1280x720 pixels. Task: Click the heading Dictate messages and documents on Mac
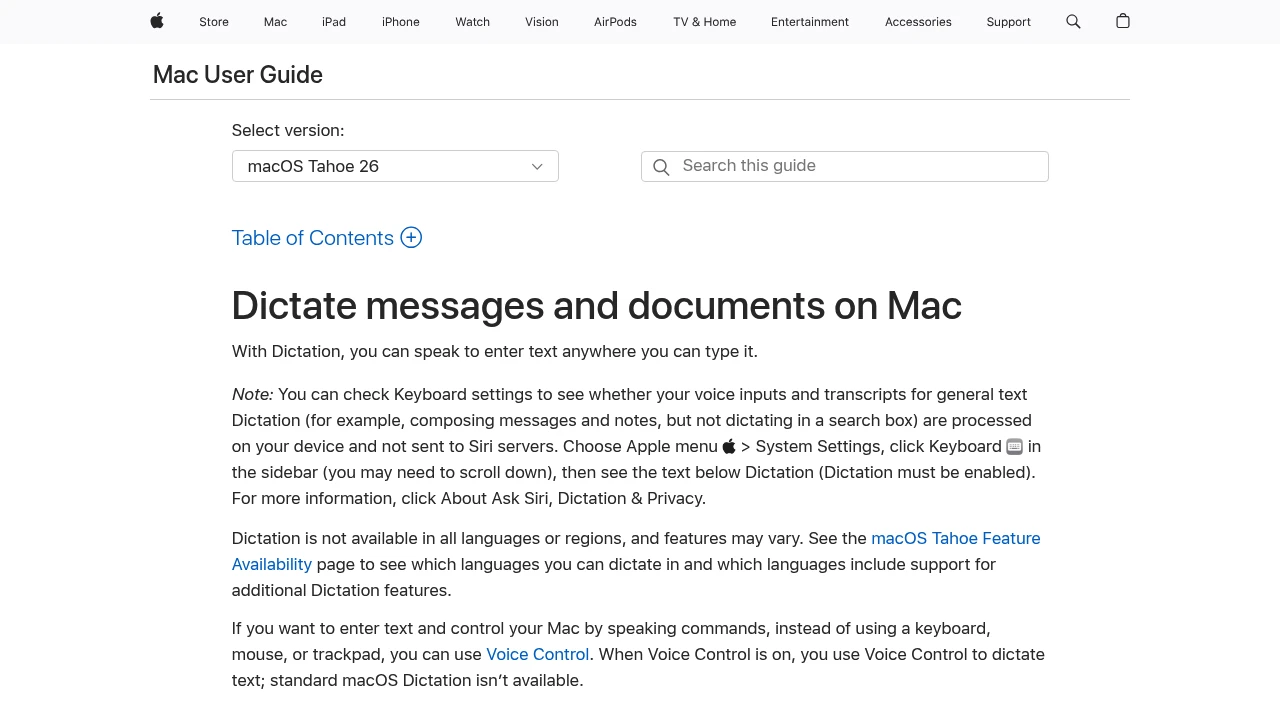click(596, 306)
